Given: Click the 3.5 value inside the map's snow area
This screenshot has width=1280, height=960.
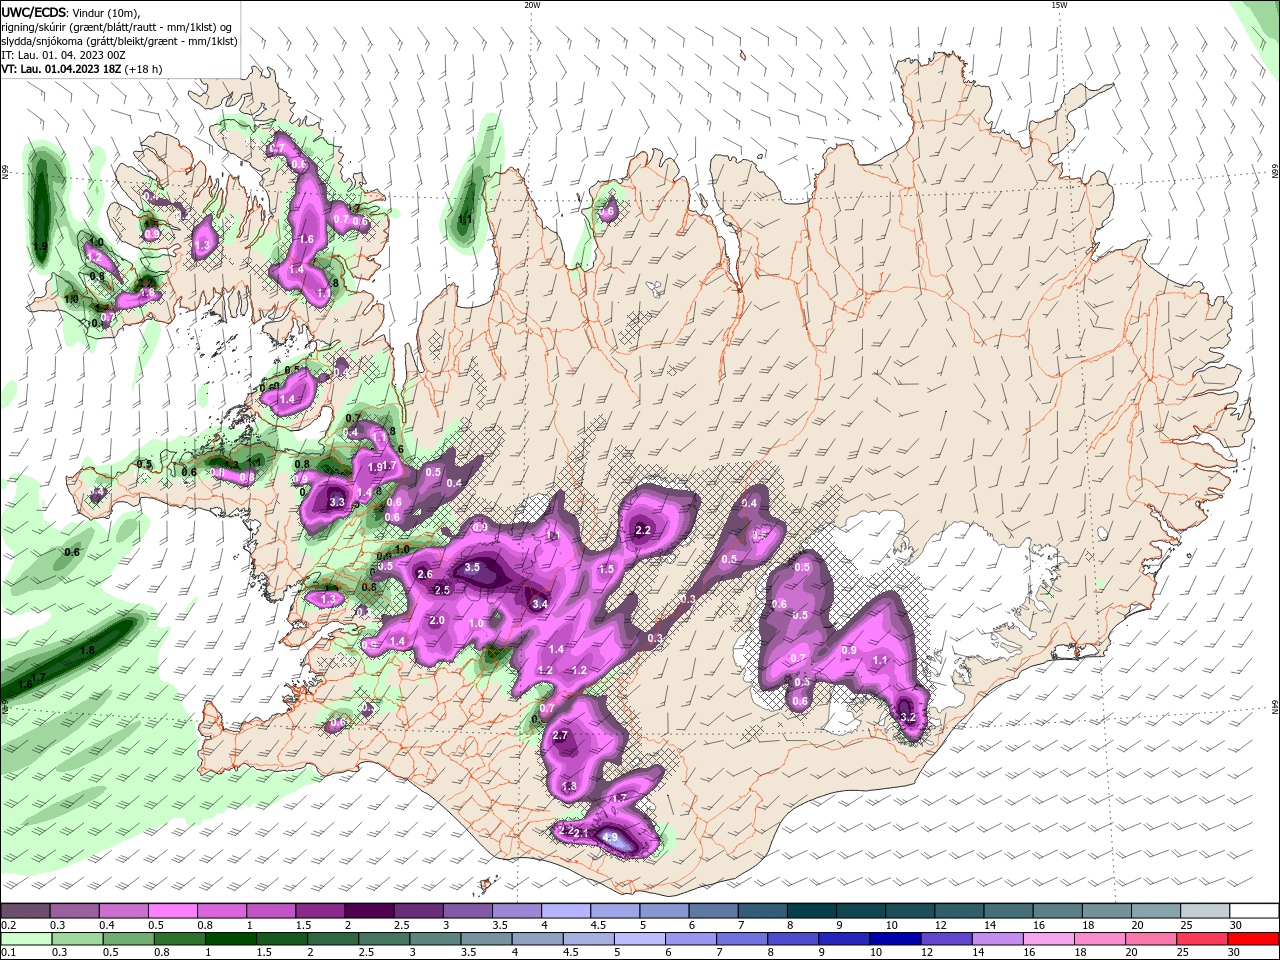Looking at the screenshot, I should (x=473, y=567).
